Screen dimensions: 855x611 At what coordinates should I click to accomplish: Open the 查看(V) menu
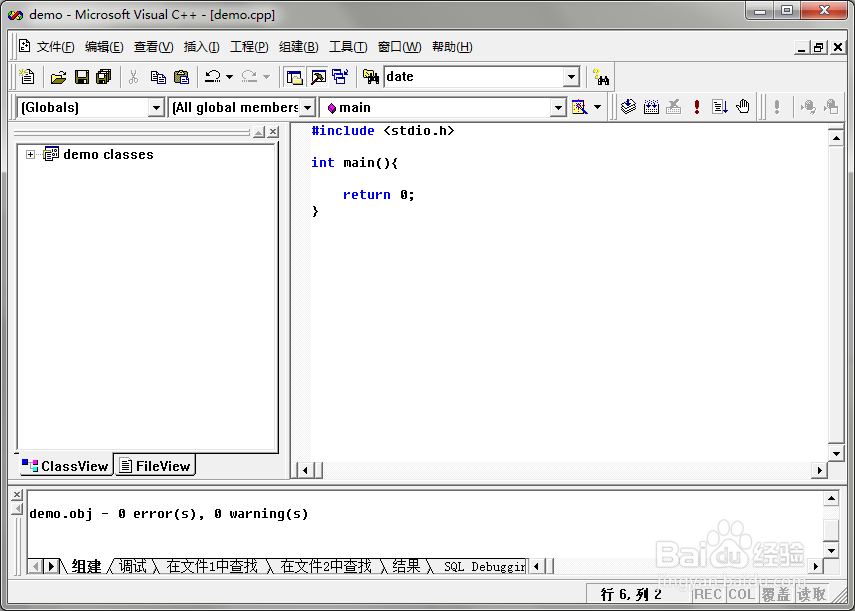(x=153, y=47)
